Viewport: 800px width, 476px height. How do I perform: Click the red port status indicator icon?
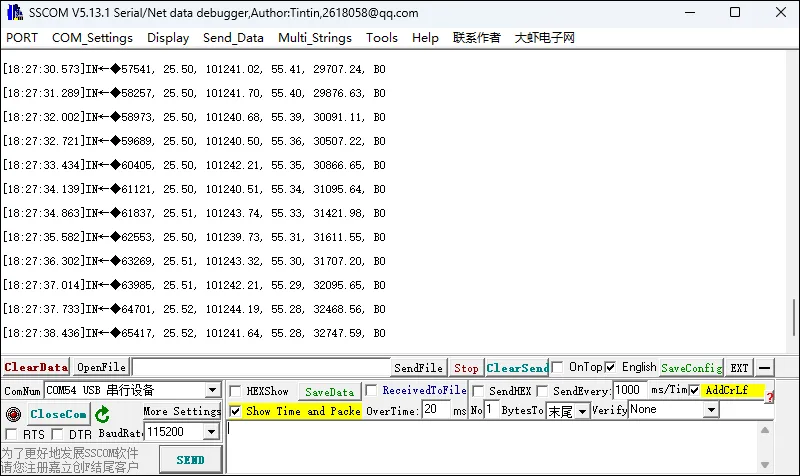13,414
